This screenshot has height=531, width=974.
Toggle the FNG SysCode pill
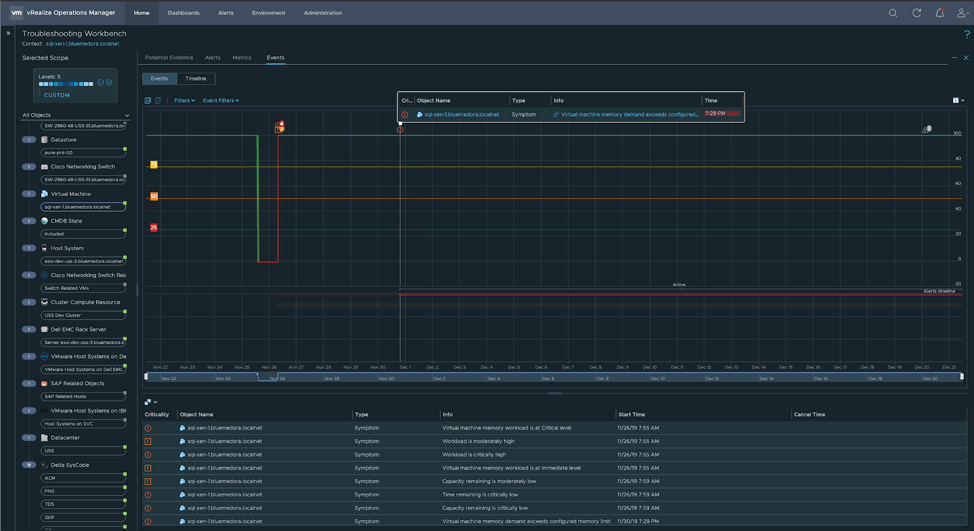click(x=83, y=491)
